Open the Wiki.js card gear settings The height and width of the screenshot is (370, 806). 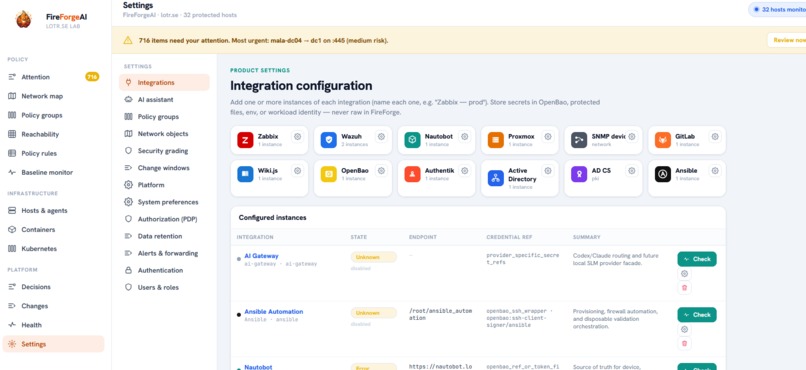[297, 171]
